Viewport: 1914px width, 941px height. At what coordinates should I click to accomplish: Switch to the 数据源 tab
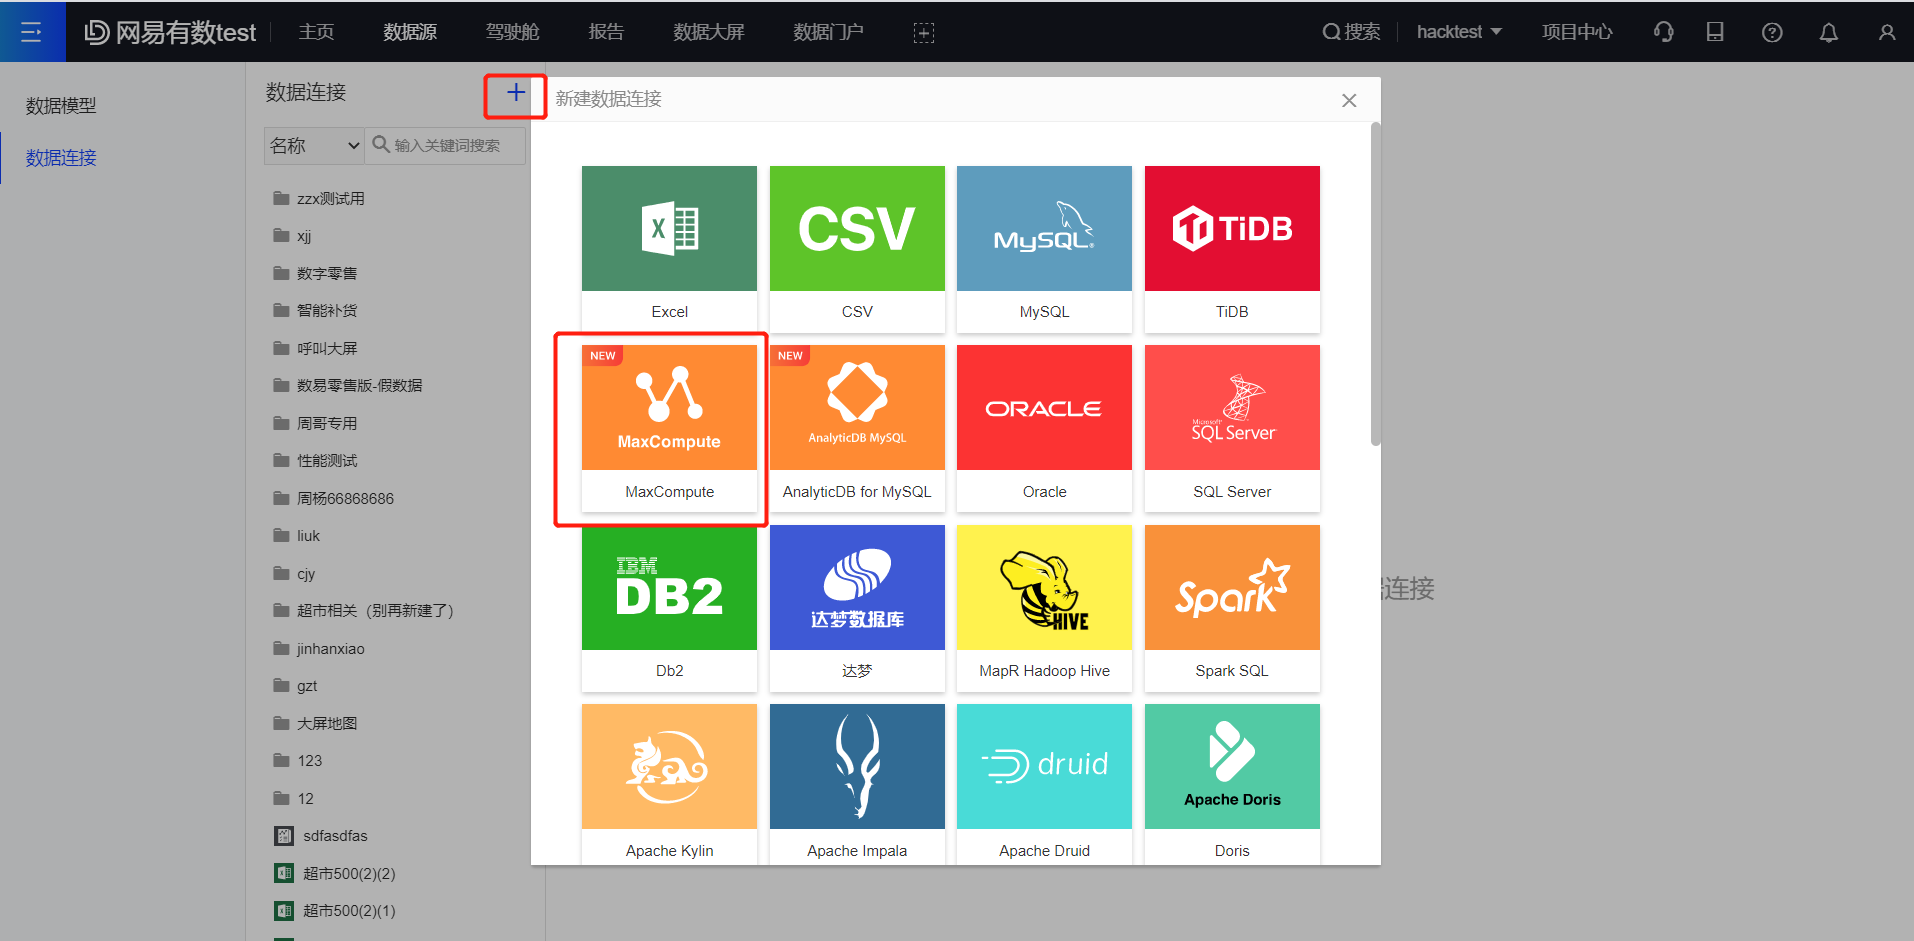[x=410, y=32]
